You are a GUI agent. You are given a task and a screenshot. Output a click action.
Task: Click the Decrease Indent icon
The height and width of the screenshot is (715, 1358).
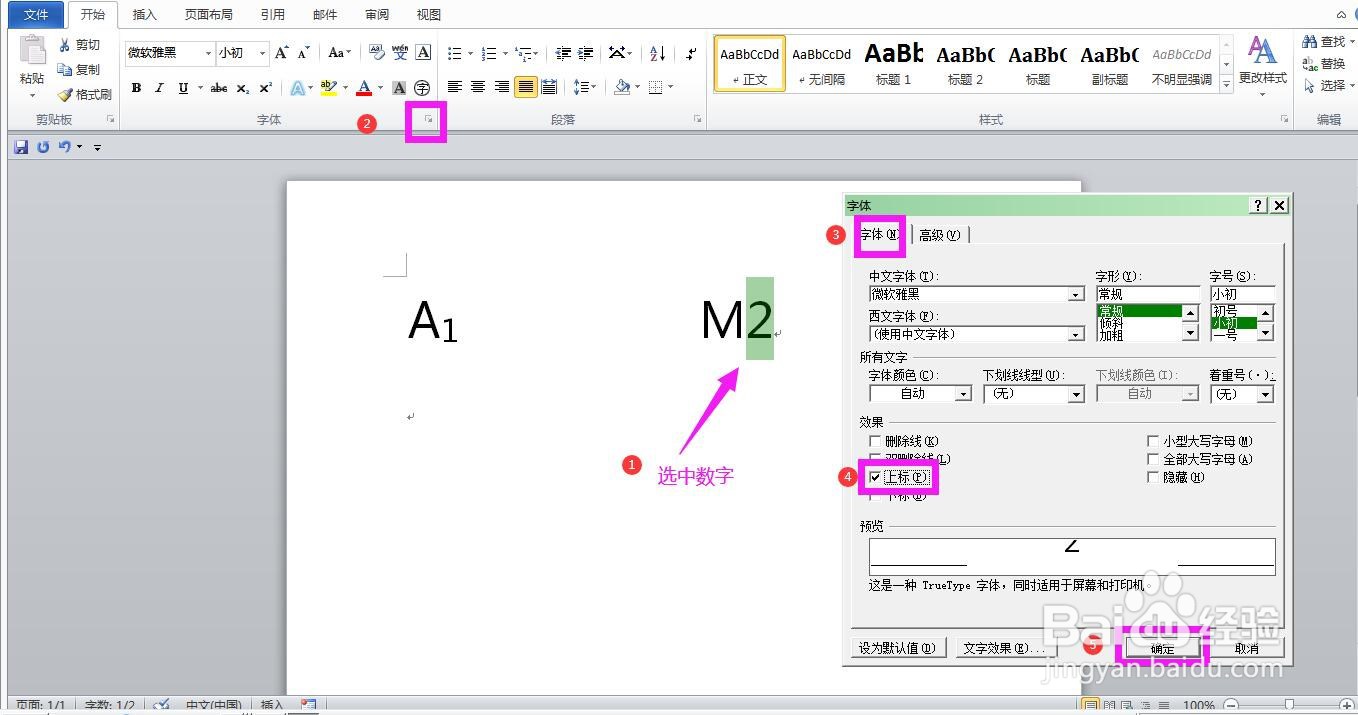563,53
